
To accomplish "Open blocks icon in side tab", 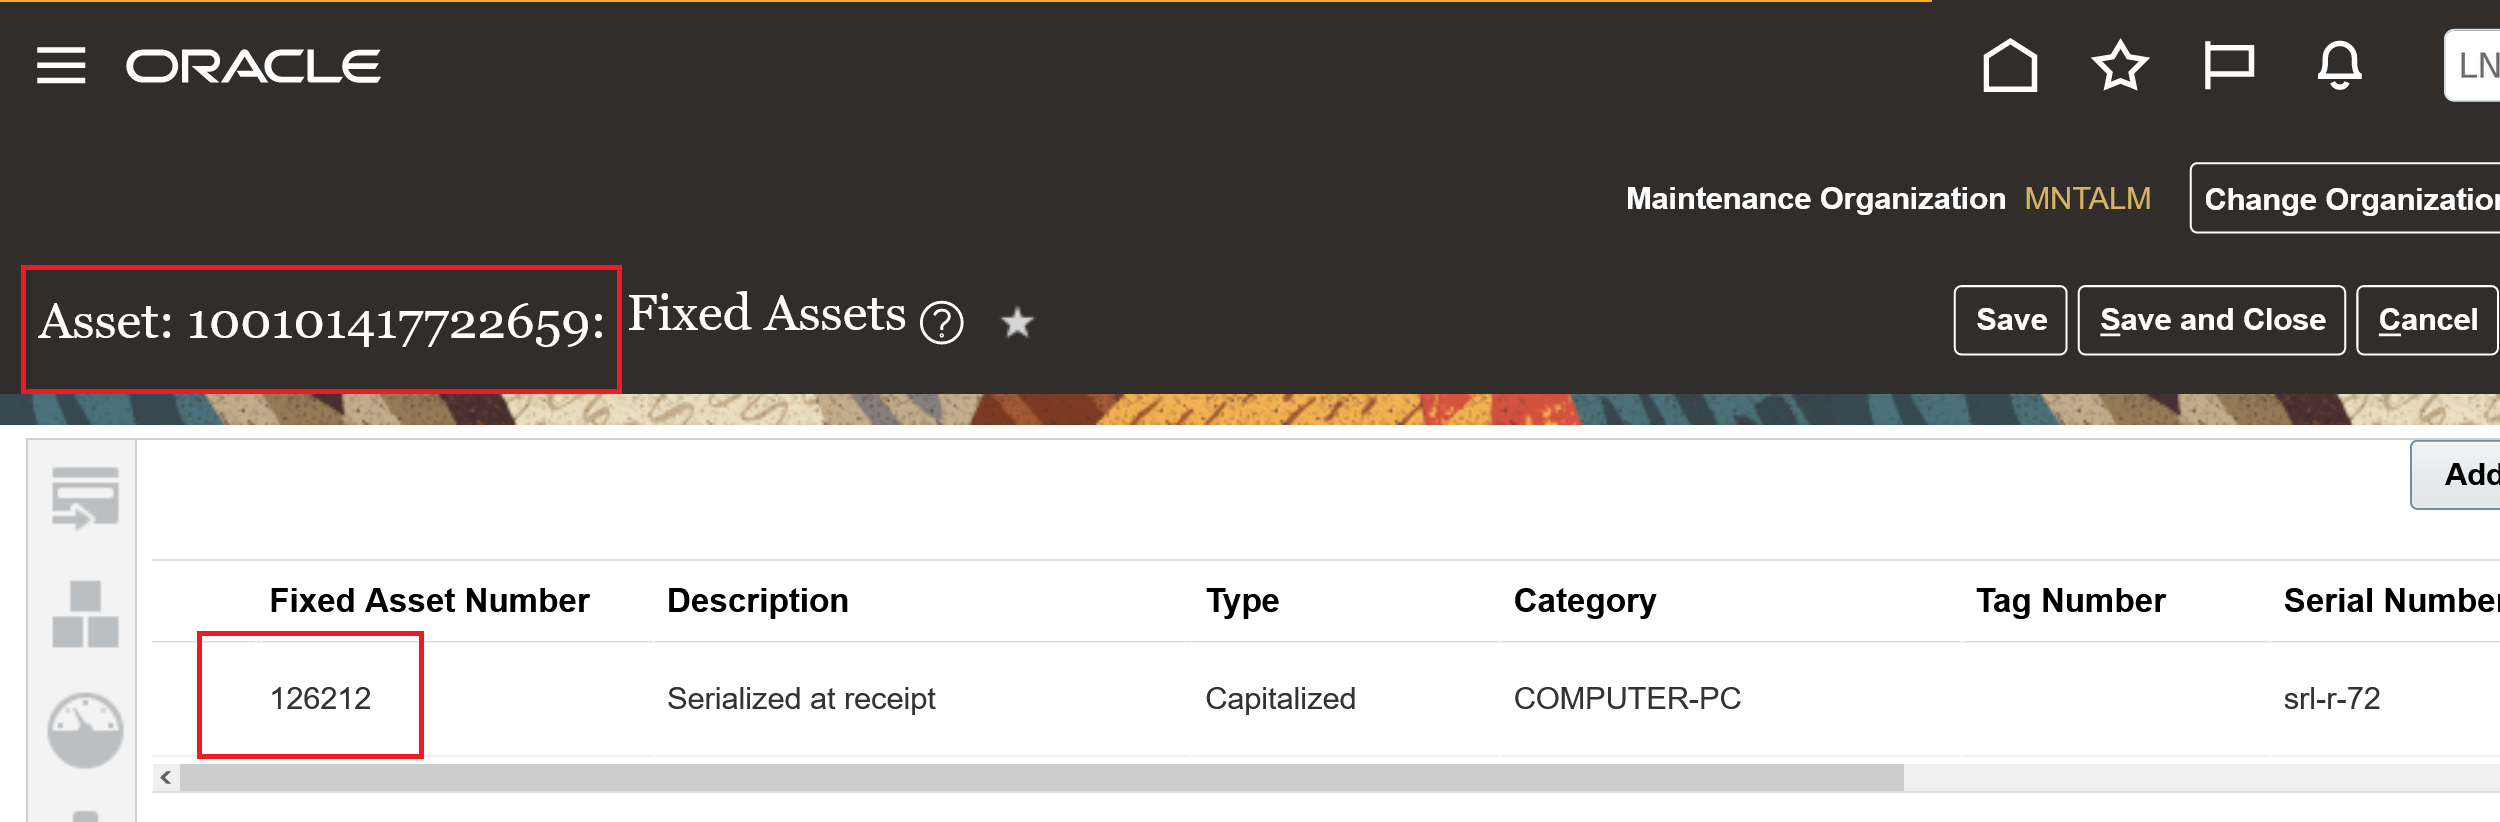I will tap(85, 614).
